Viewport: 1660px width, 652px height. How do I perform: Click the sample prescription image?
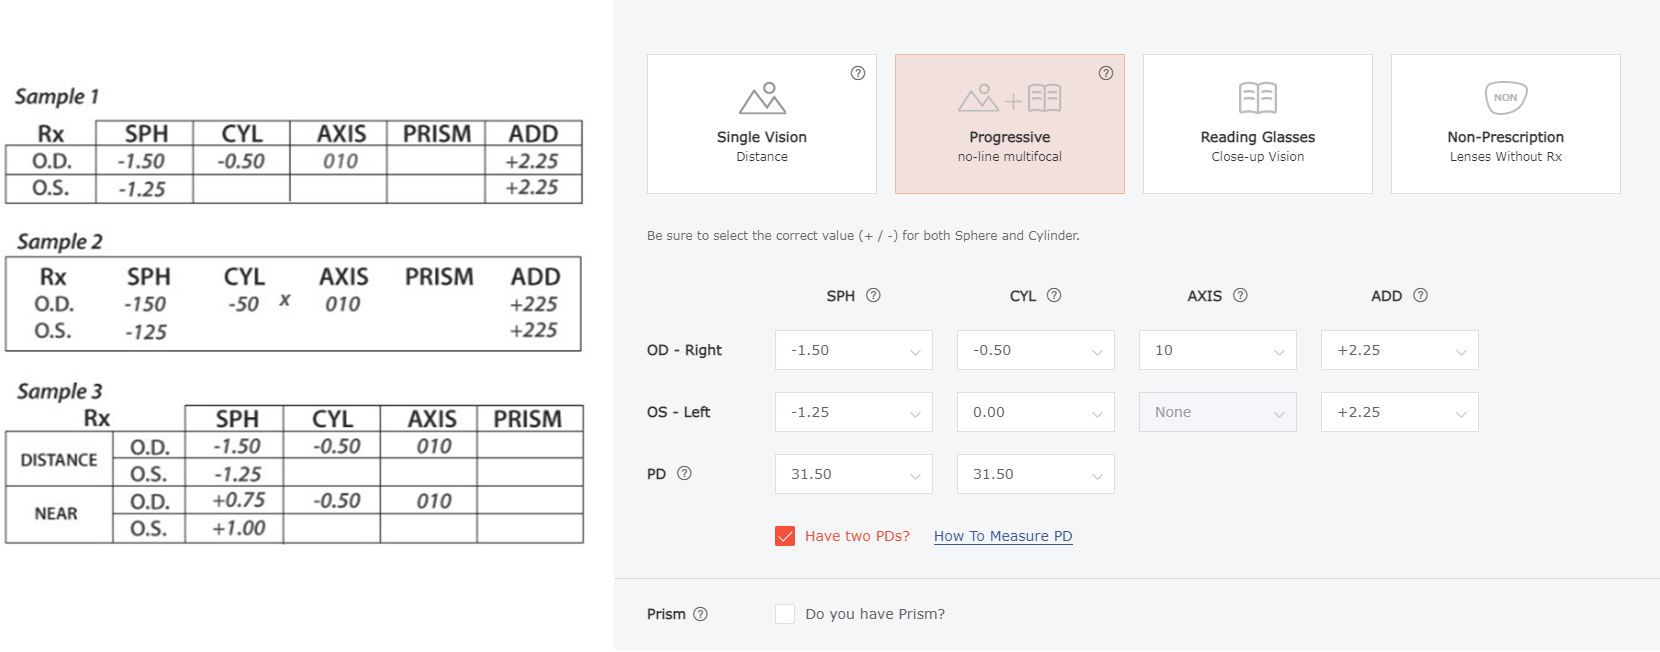click(295, 315)
